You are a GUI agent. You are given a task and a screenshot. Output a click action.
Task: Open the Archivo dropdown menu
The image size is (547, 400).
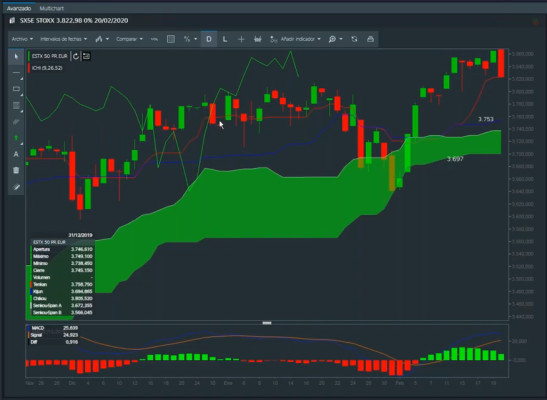click(x=22, y=39)
